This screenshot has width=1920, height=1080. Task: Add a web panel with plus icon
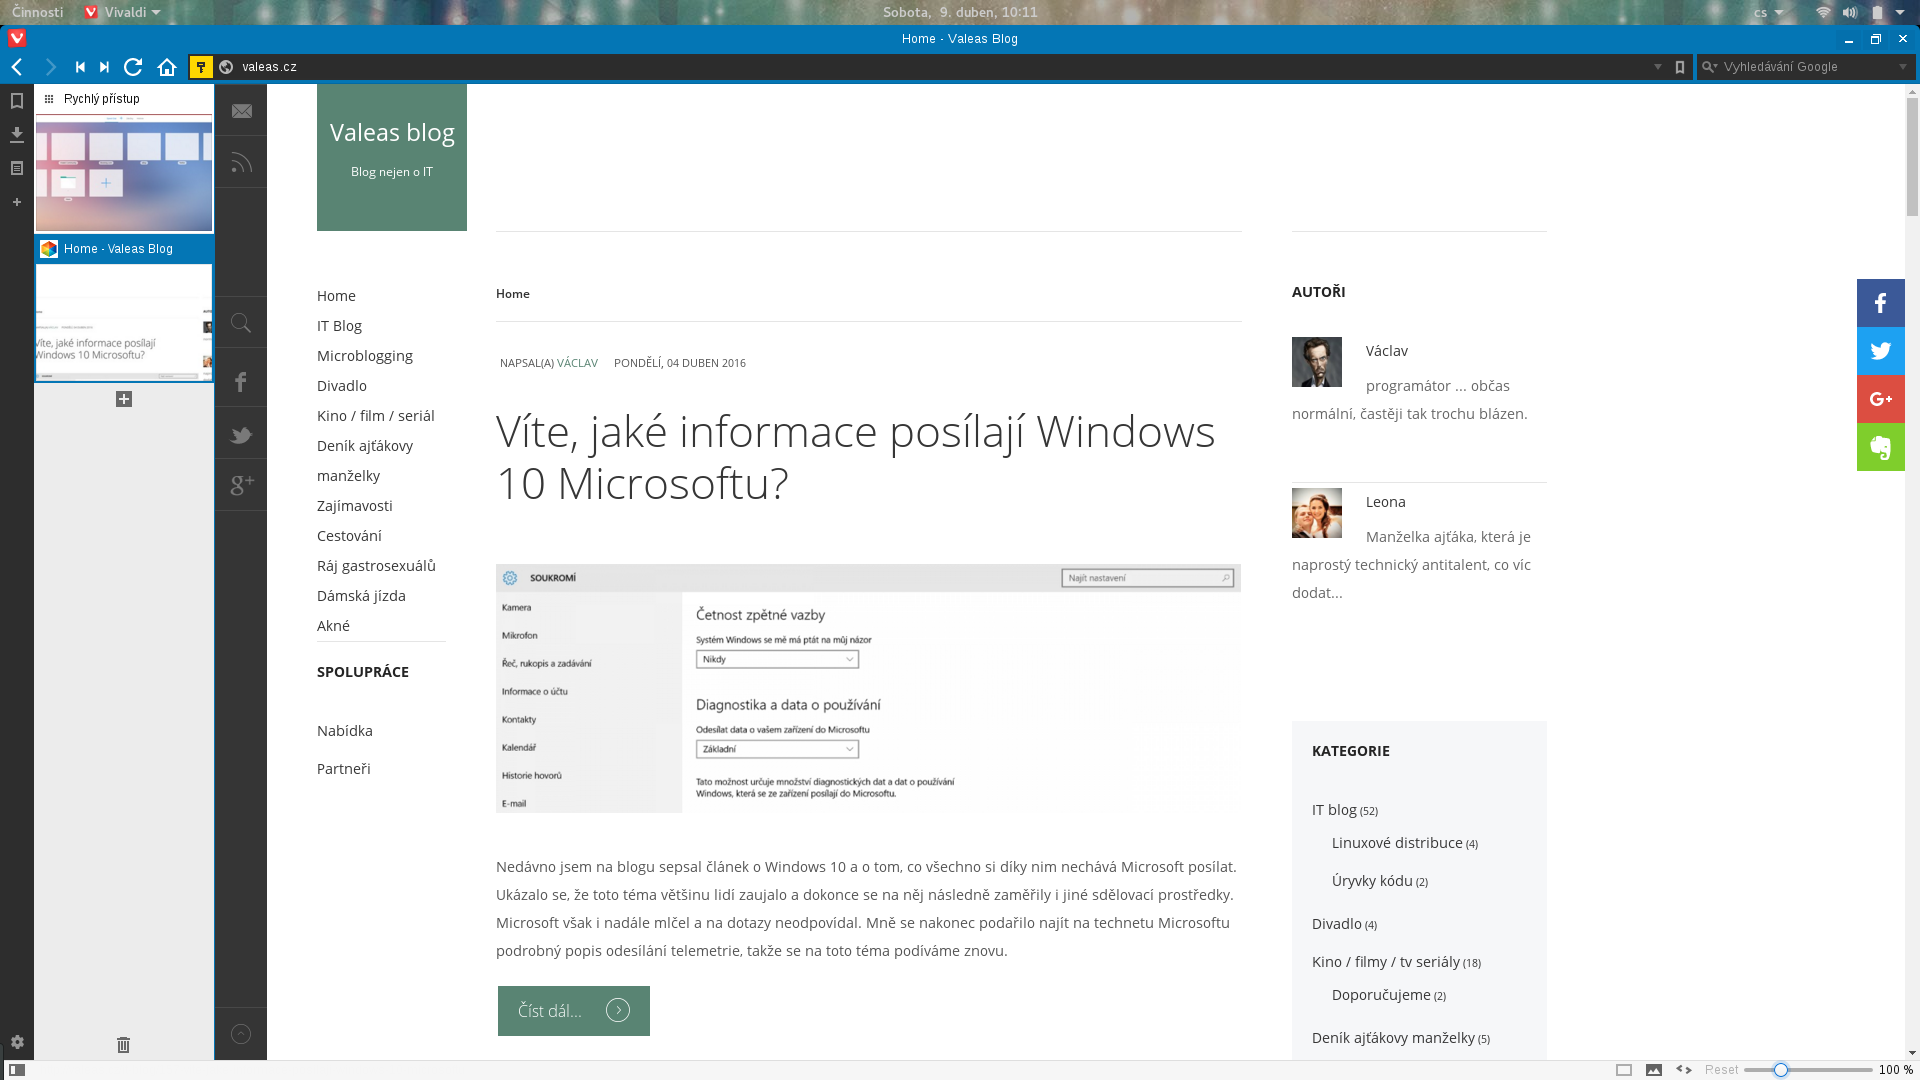17,202
